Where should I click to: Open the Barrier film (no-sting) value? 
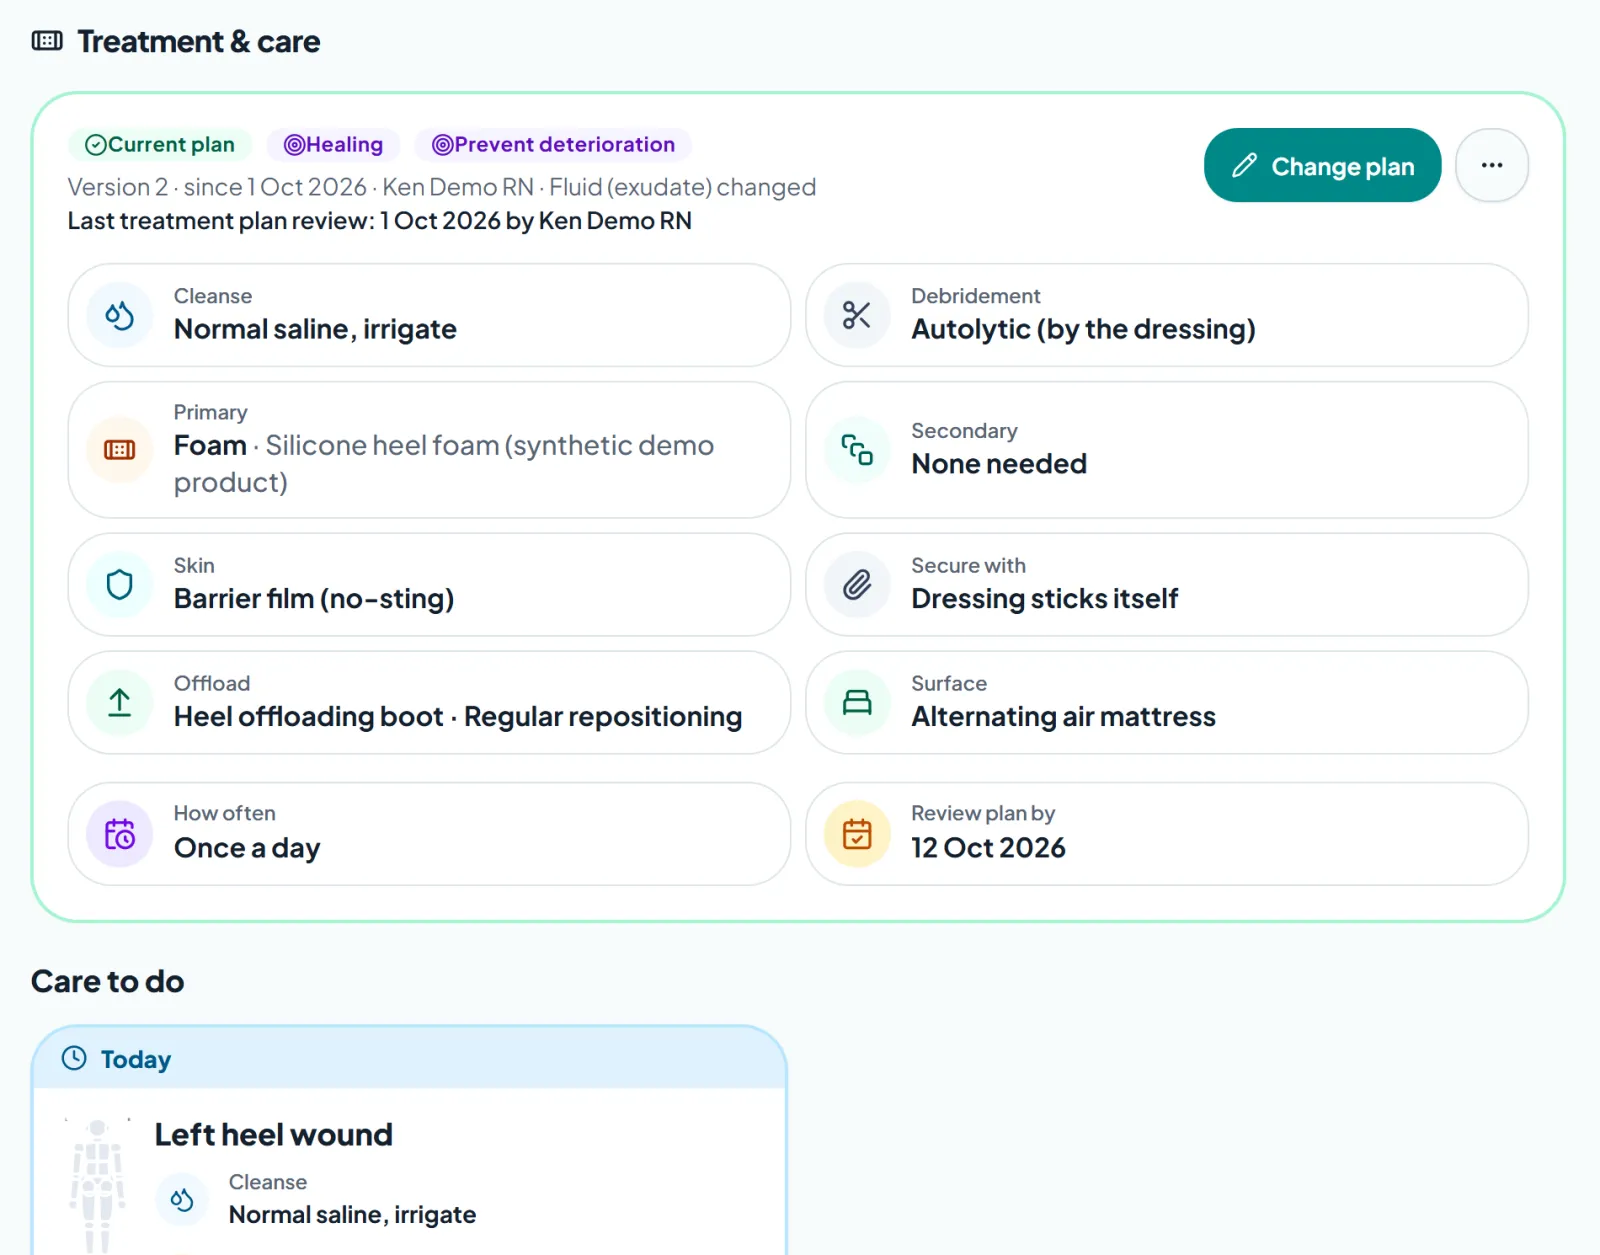pos(314,598)
